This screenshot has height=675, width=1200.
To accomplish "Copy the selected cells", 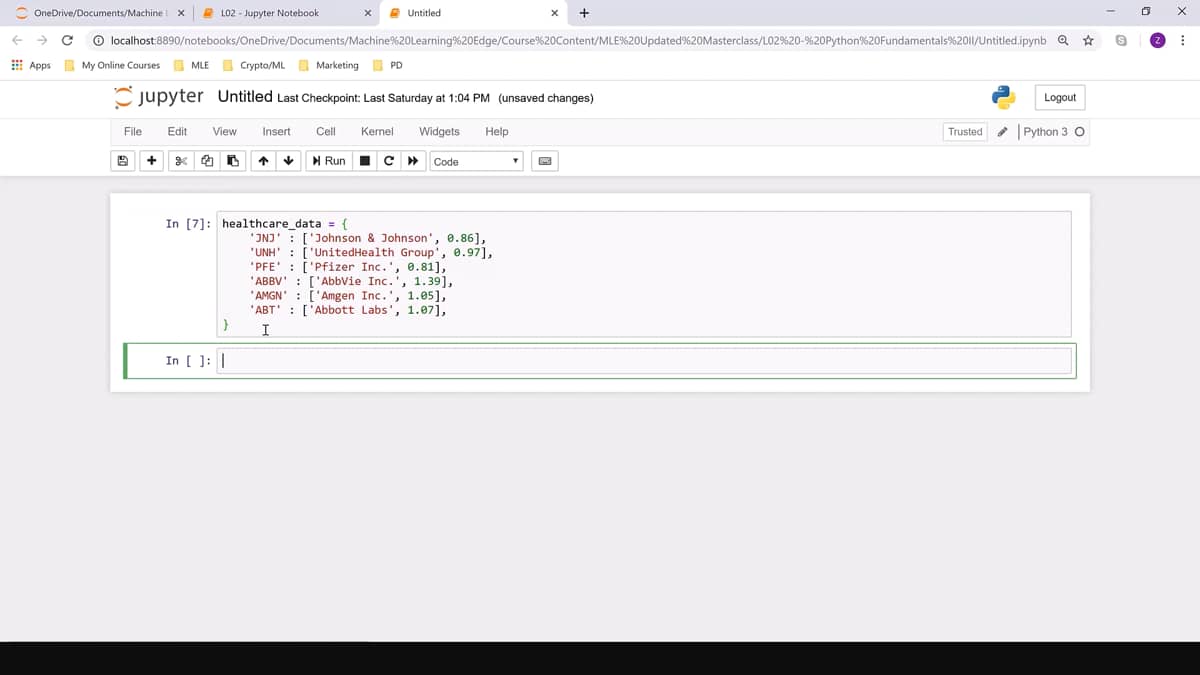I will tap(207, 161).
